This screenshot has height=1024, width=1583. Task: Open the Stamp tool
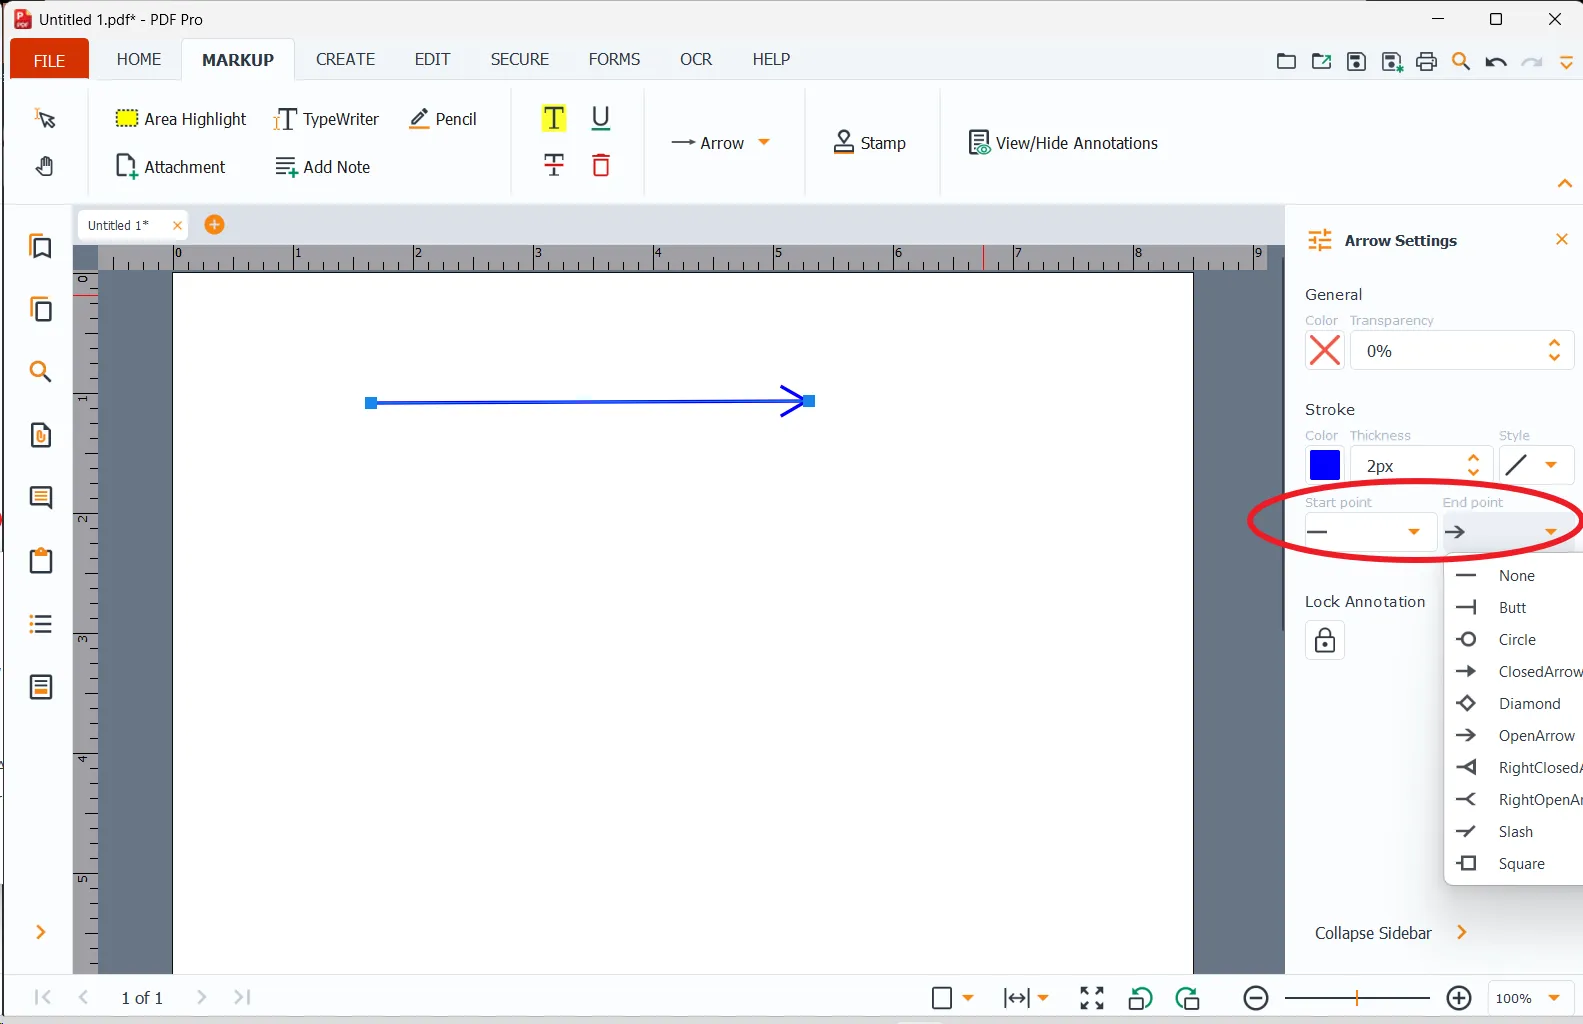[x=870, y=143]
